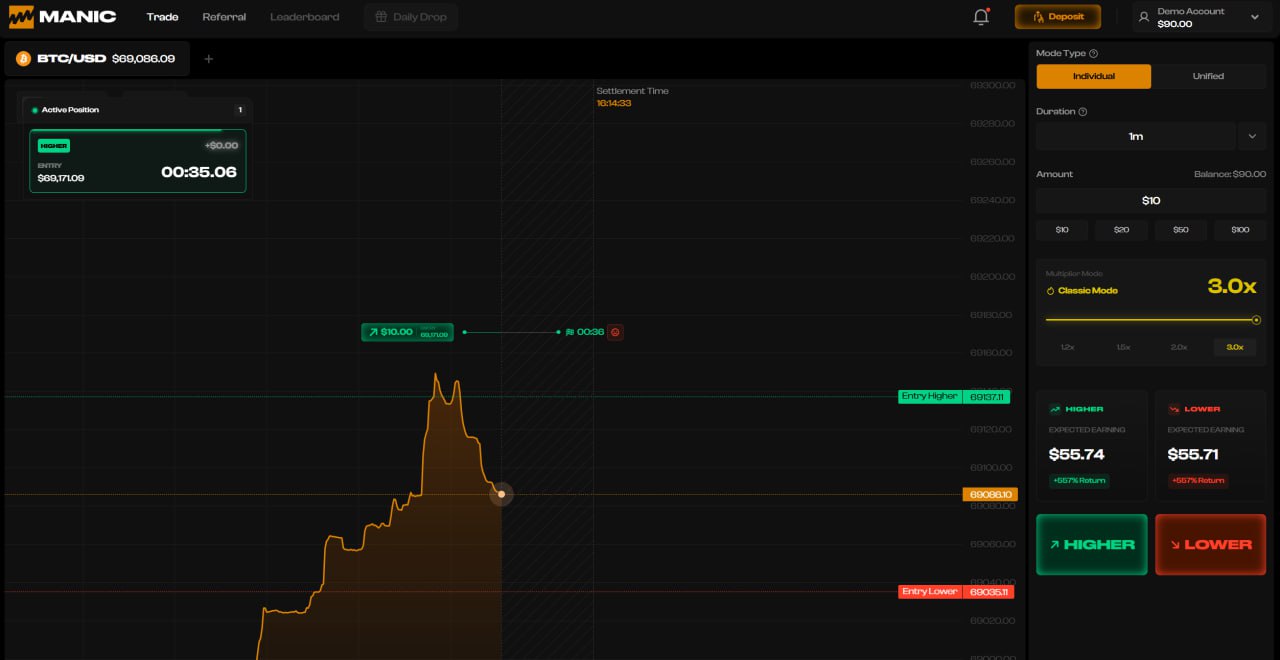Open the Referral tab
The height and width of the screenshot is (660, 1280).
224,17
